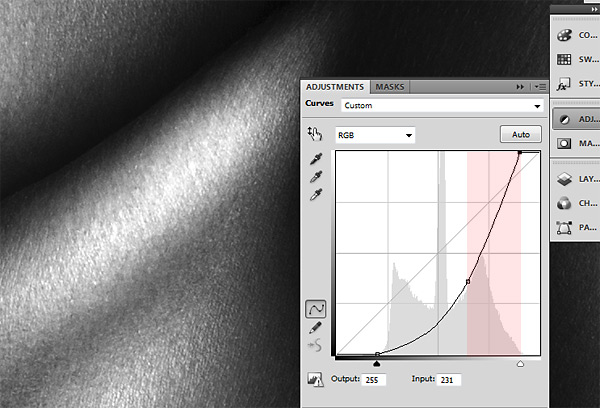This screenshot has height=408, width=600.
Task: Collapse Adjustments panel with double-arrow icon
Action: (520, 87)
